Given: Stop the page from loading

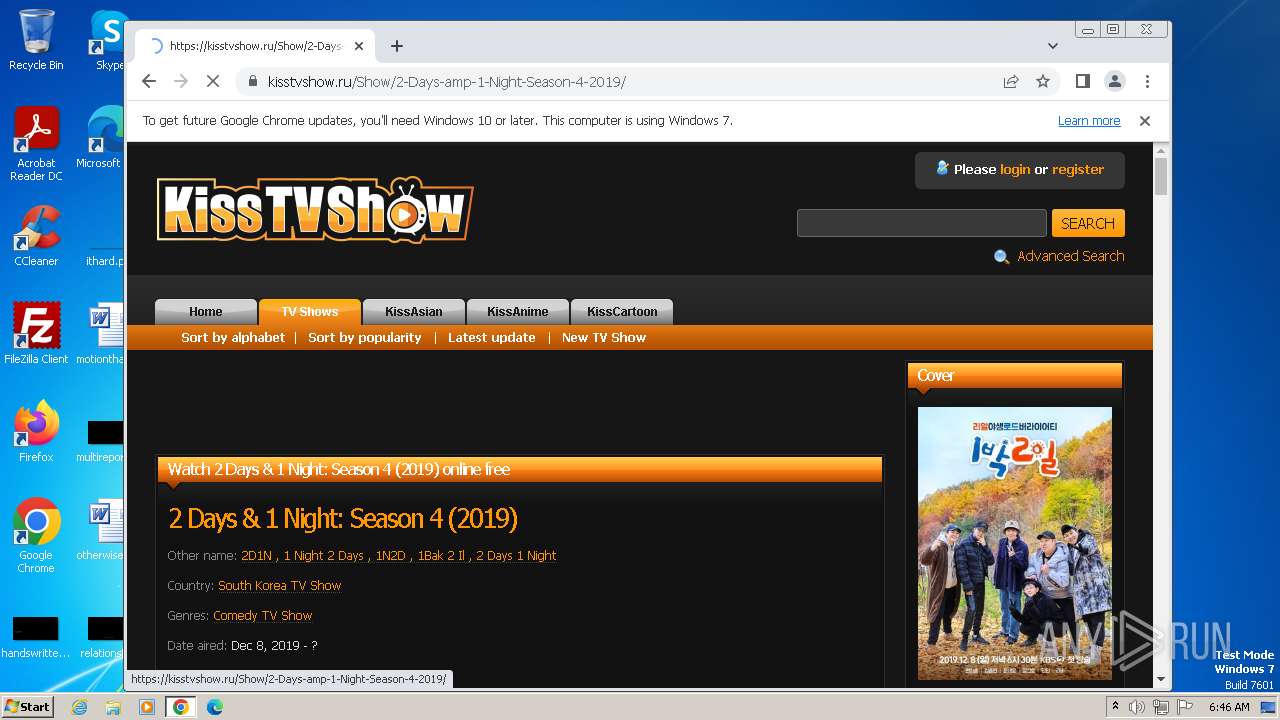Looking at the screenshot, I should [213, 82].
